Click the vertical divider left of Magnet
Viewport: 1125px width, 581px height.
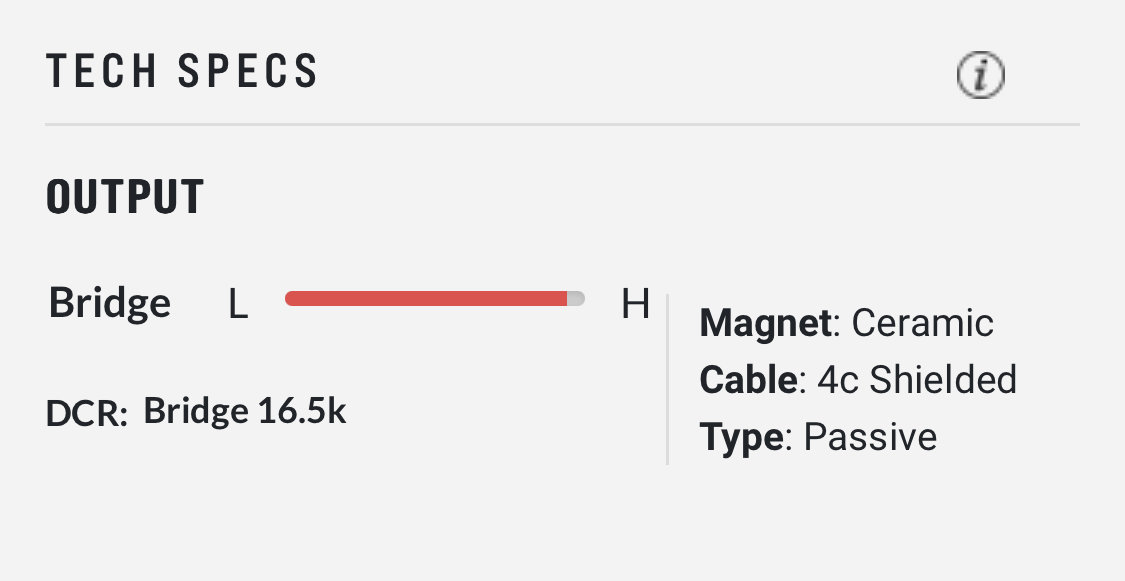pos(667,379)
